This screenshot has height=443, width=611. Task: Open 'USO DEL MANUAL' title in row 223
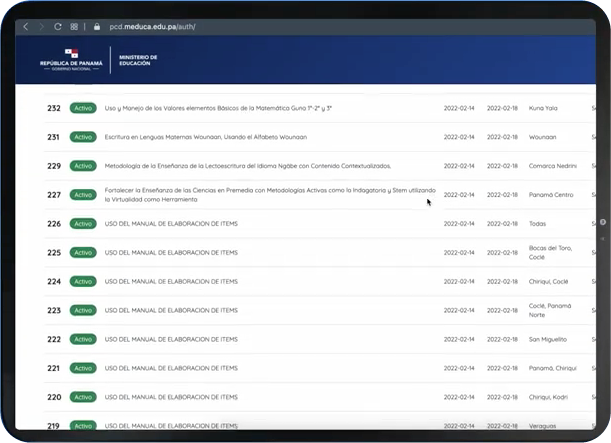171,311
